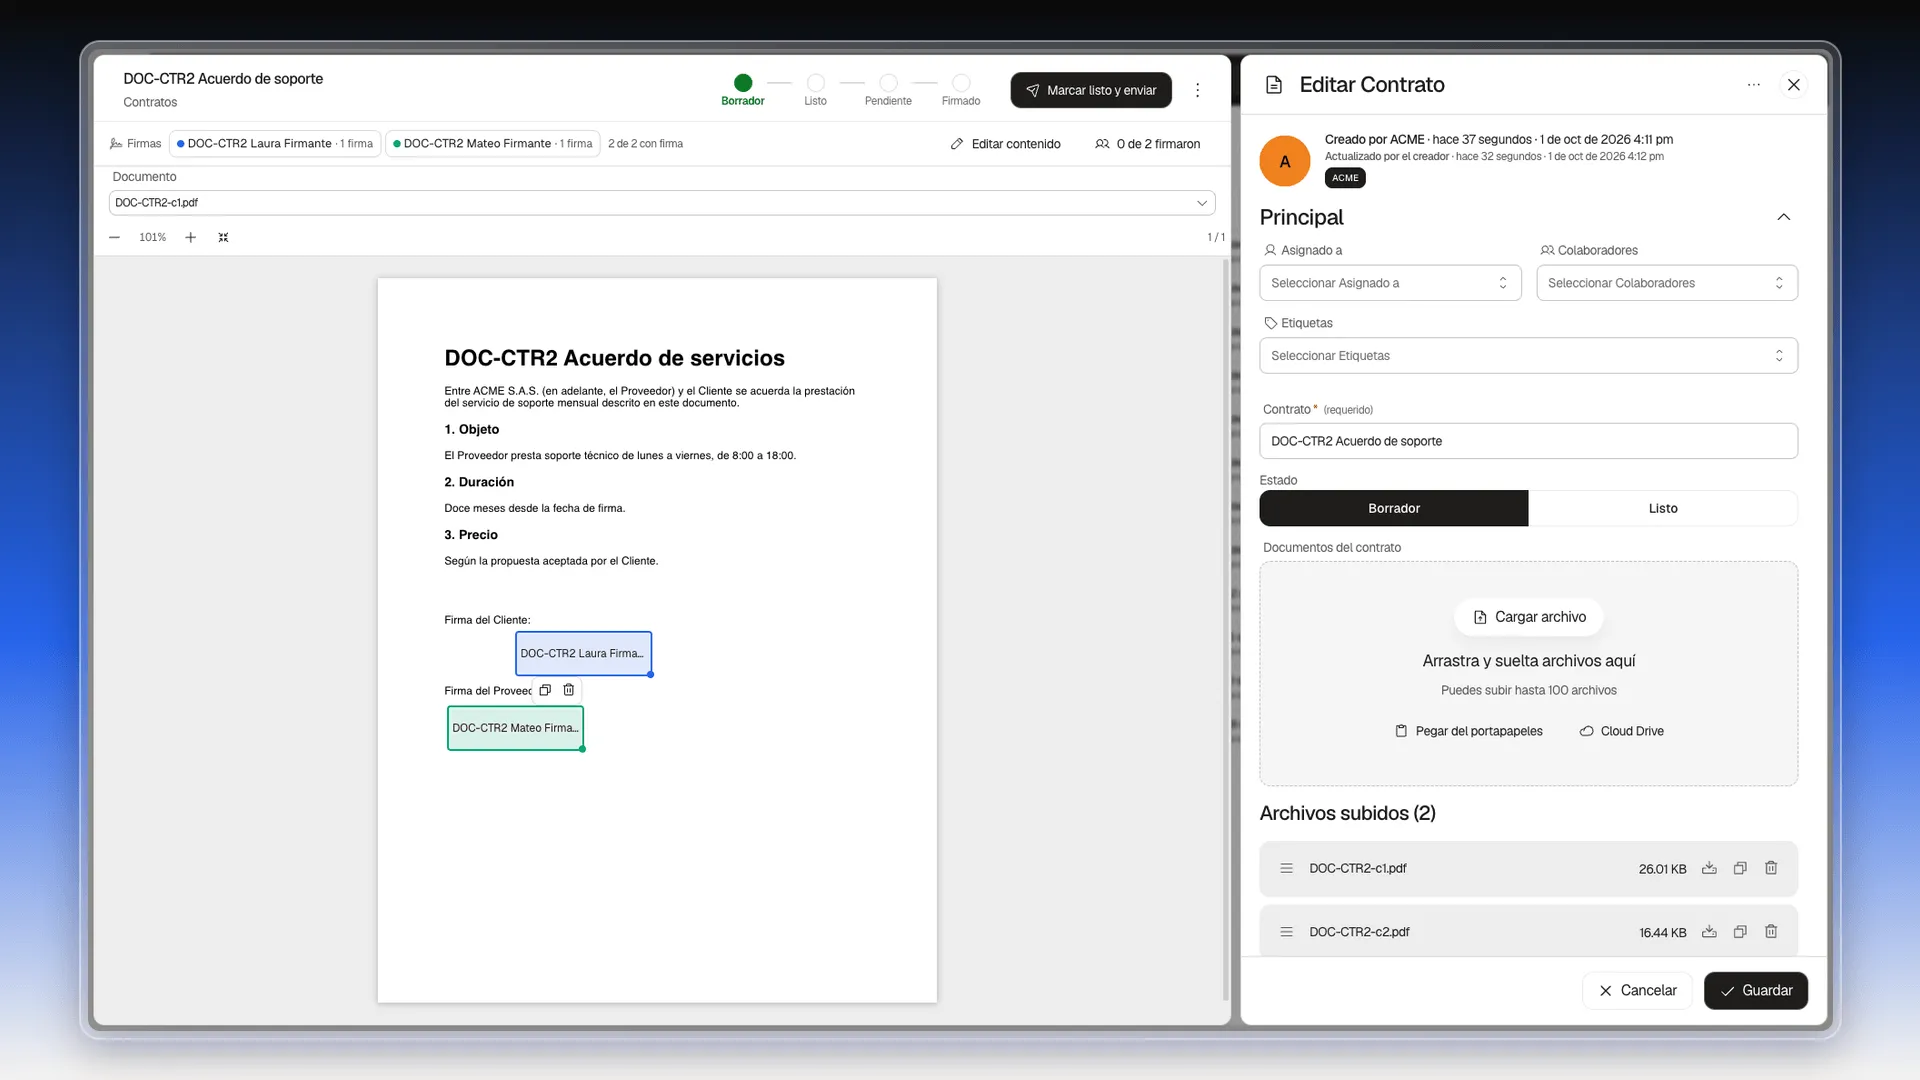Collapse the Principal section
This screenshot has height=1080, width=1920.
[1783, 217]
